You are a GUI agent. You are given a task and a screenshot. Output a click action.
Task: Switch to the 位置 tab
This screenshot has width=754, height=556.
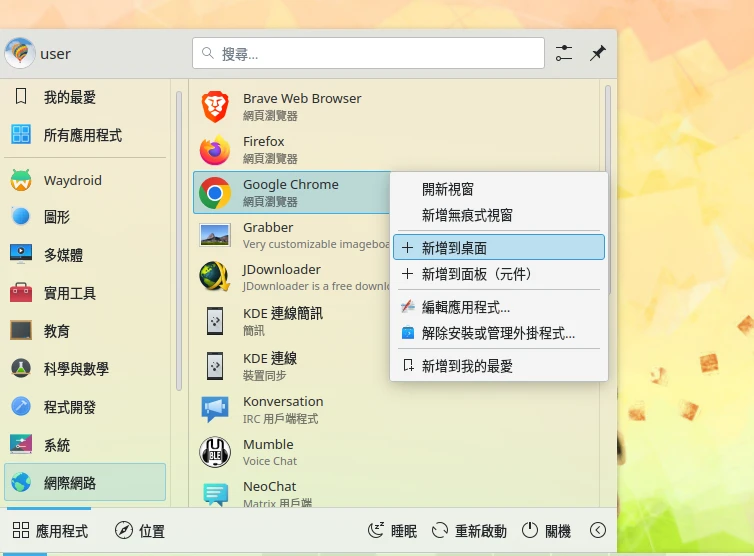click(x=140, y=531)
